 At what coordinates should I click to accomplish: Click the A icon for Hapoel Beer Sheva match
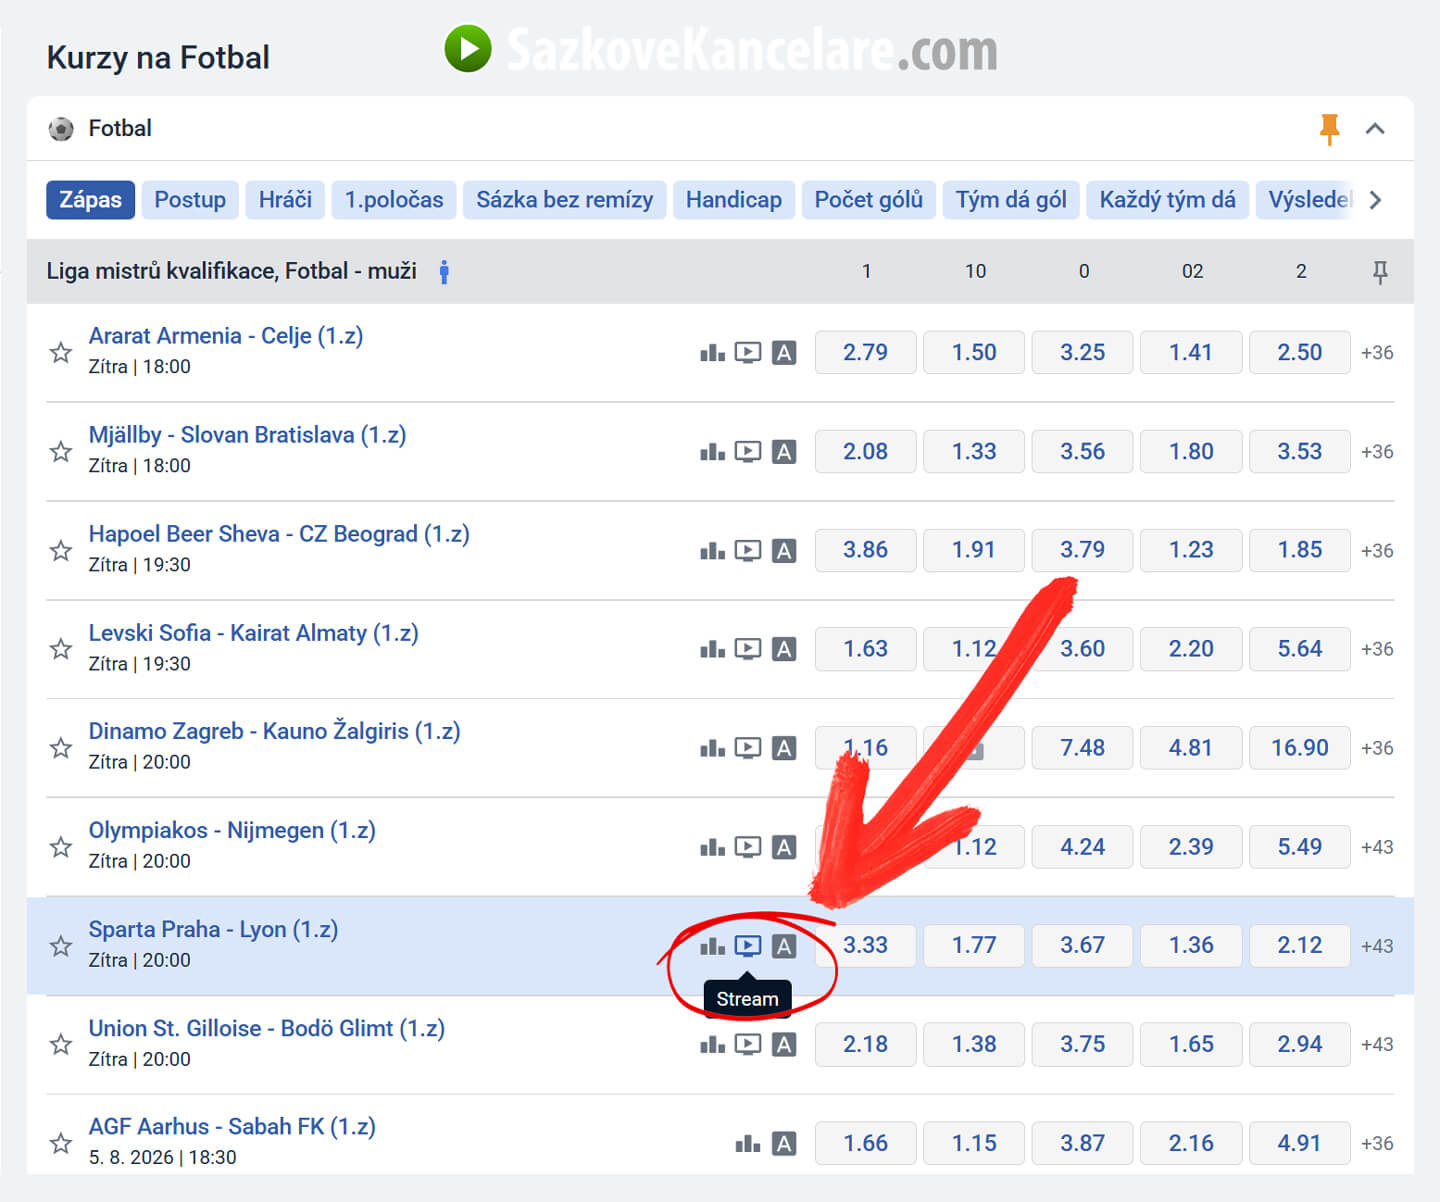click(784, 550)
